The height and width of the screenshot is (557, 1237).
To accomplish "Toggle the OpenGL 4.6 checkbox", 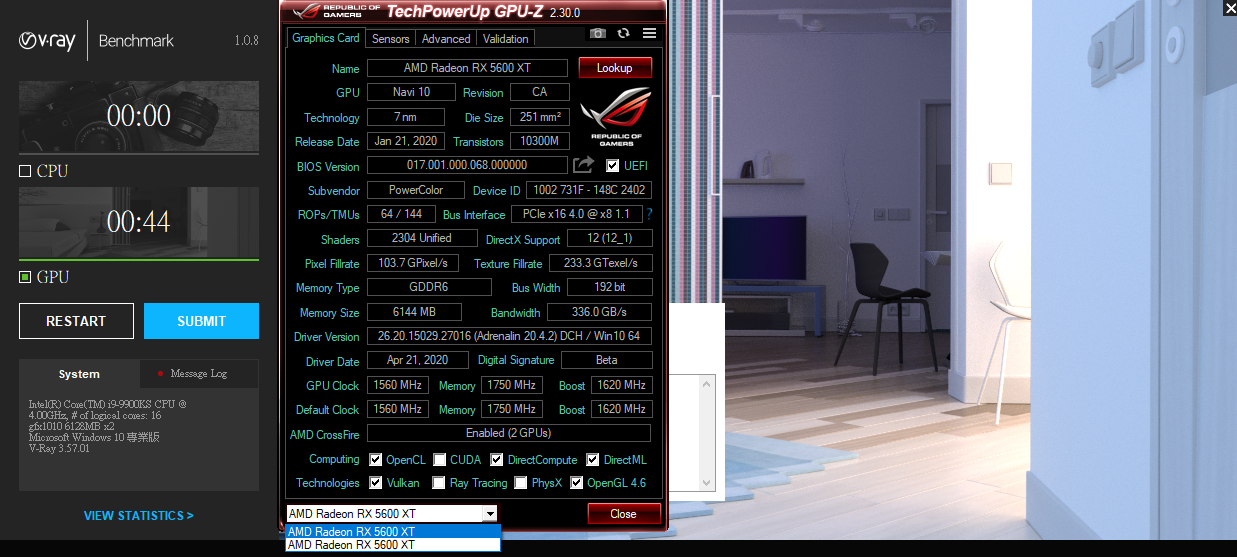I will [576, 482].
